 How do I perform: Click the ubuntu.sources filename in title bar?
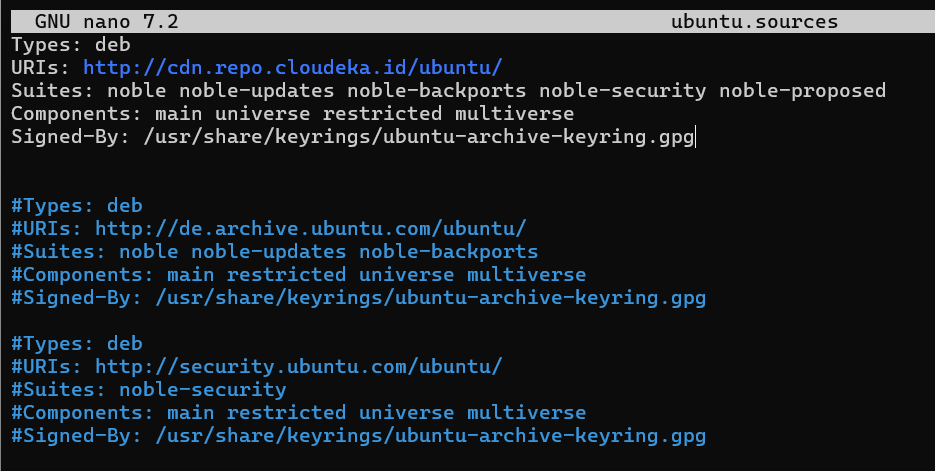[x=754, y=22]
